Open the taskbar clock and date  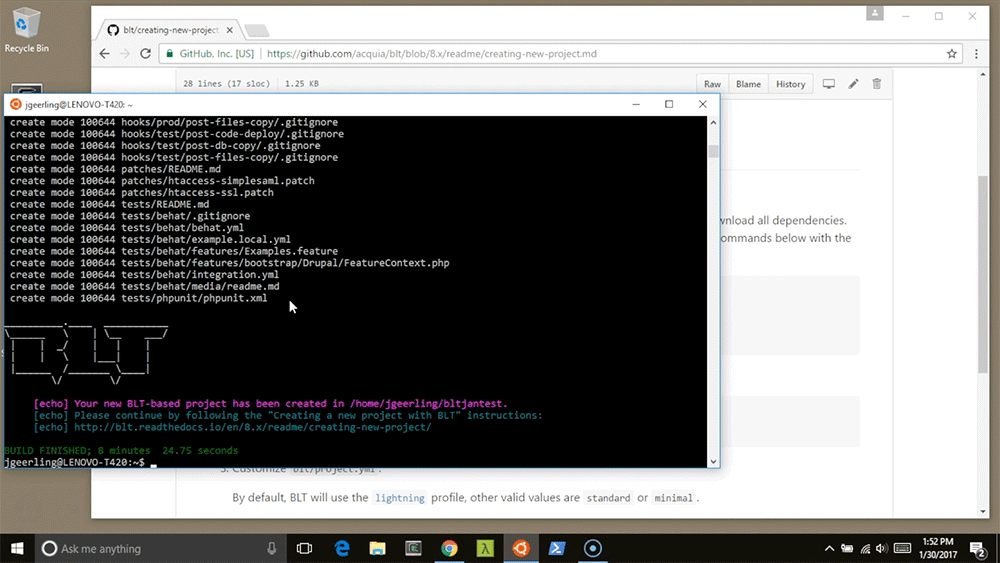(x=938, y=548)
